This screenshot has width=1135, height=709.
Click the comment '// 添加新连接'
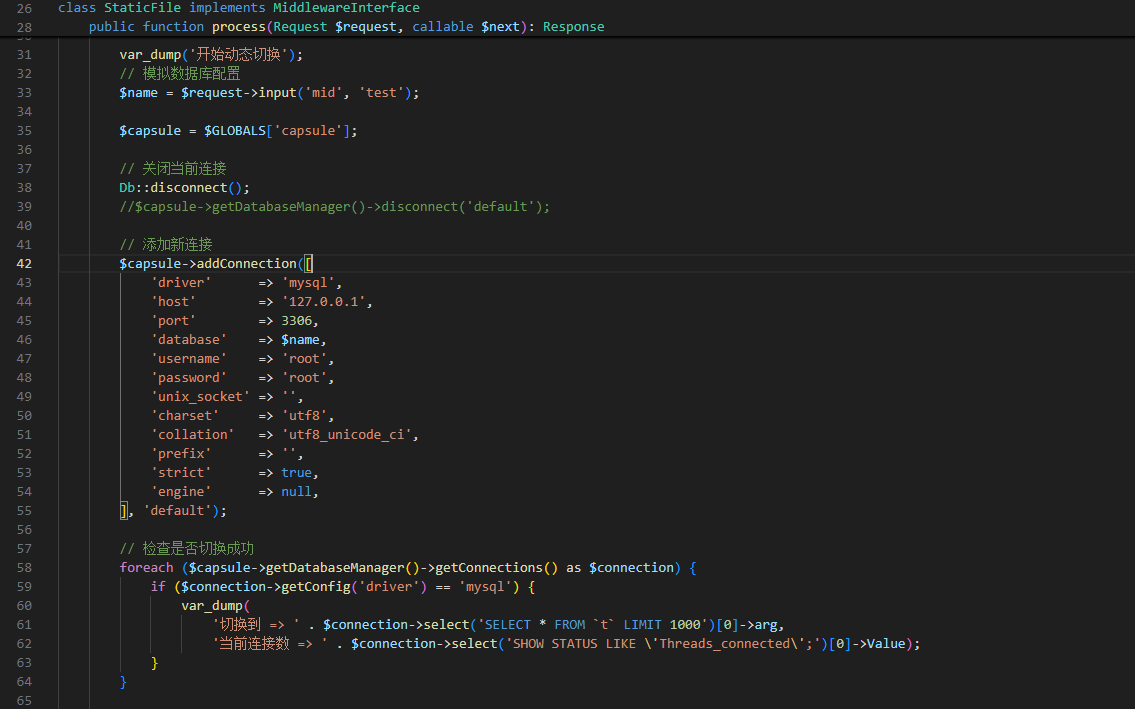point(166,245)
